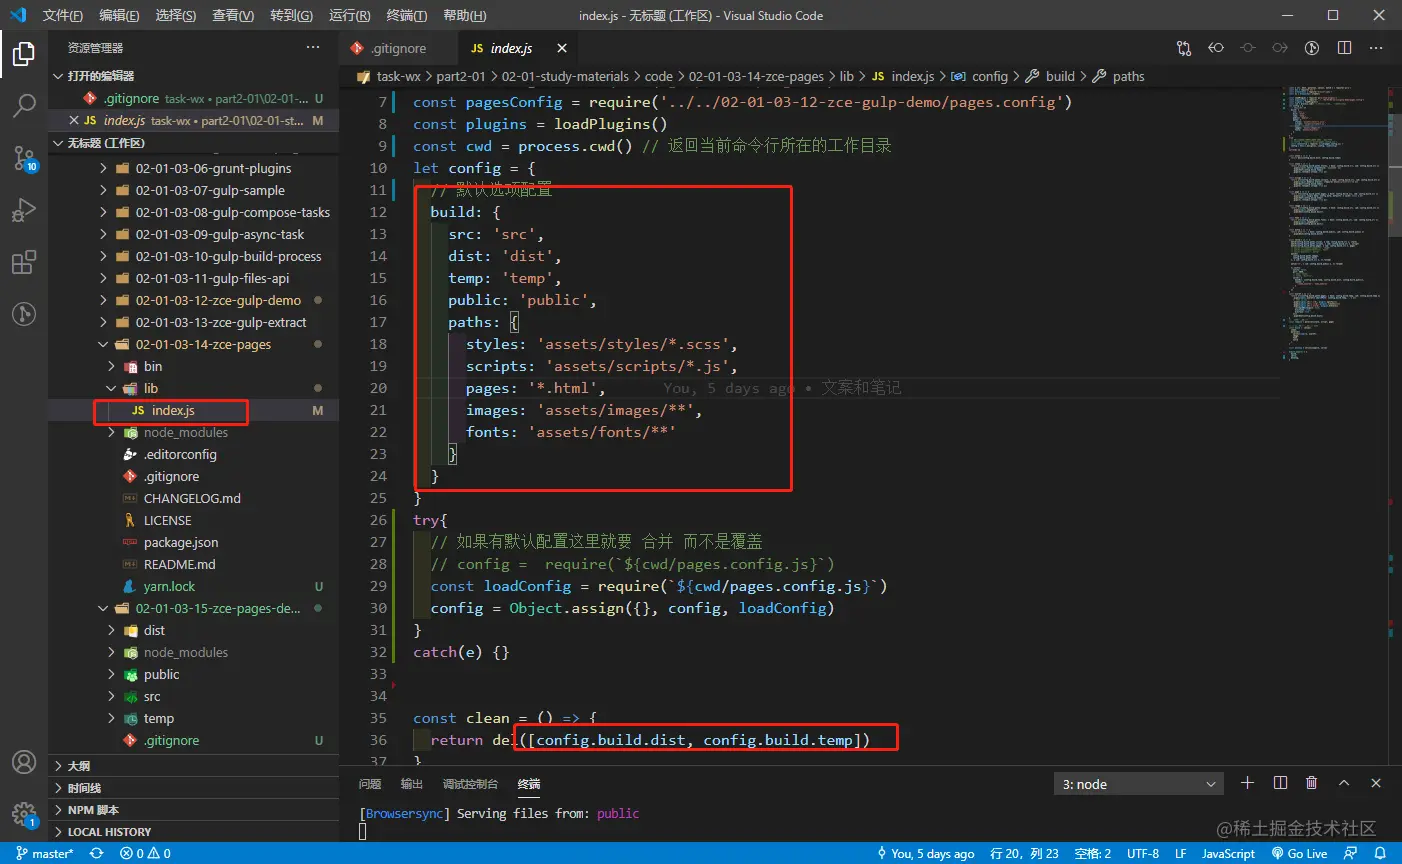Open the Search view in activity bar
The width and height of the screenshot is (1402, 864).
[24, 105]
